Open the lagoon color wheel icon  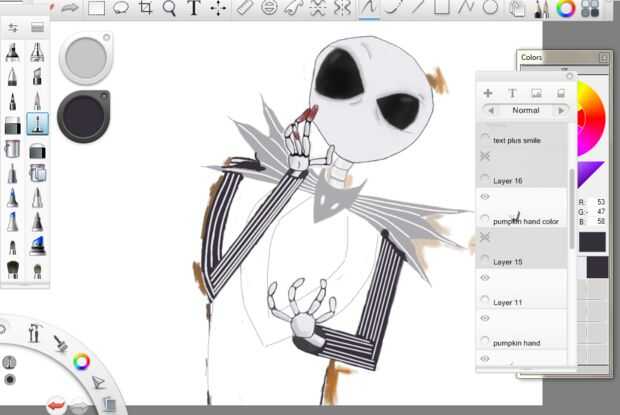pos(81,361)
